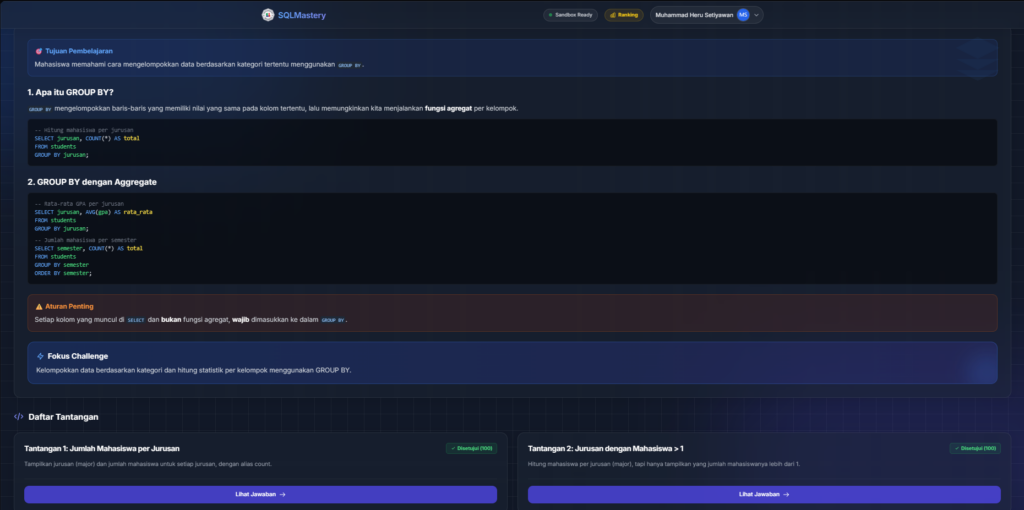1024x510 pixels.
Task: Click the code brackets icon beside Daftar Tantangan
Action: pos(18,417)
